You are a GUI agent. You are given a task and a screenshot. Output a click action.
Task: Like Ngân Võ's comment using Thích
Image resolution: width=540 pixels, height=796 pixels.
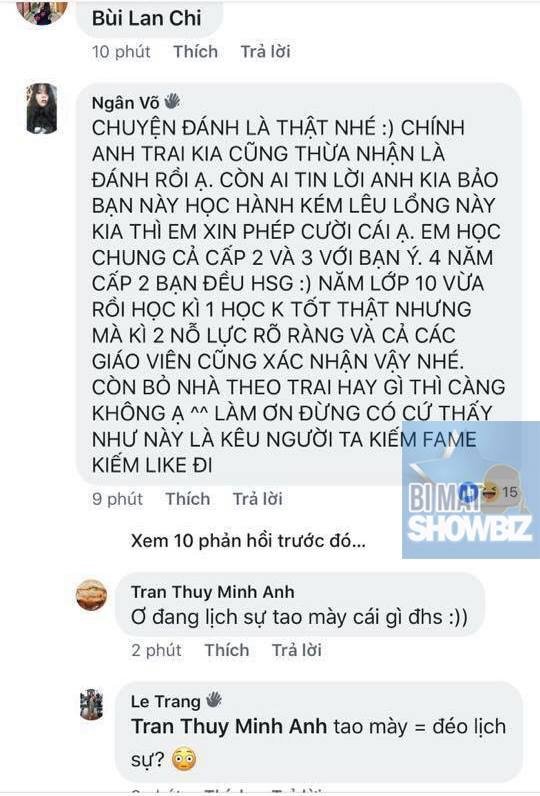(188, 499)
